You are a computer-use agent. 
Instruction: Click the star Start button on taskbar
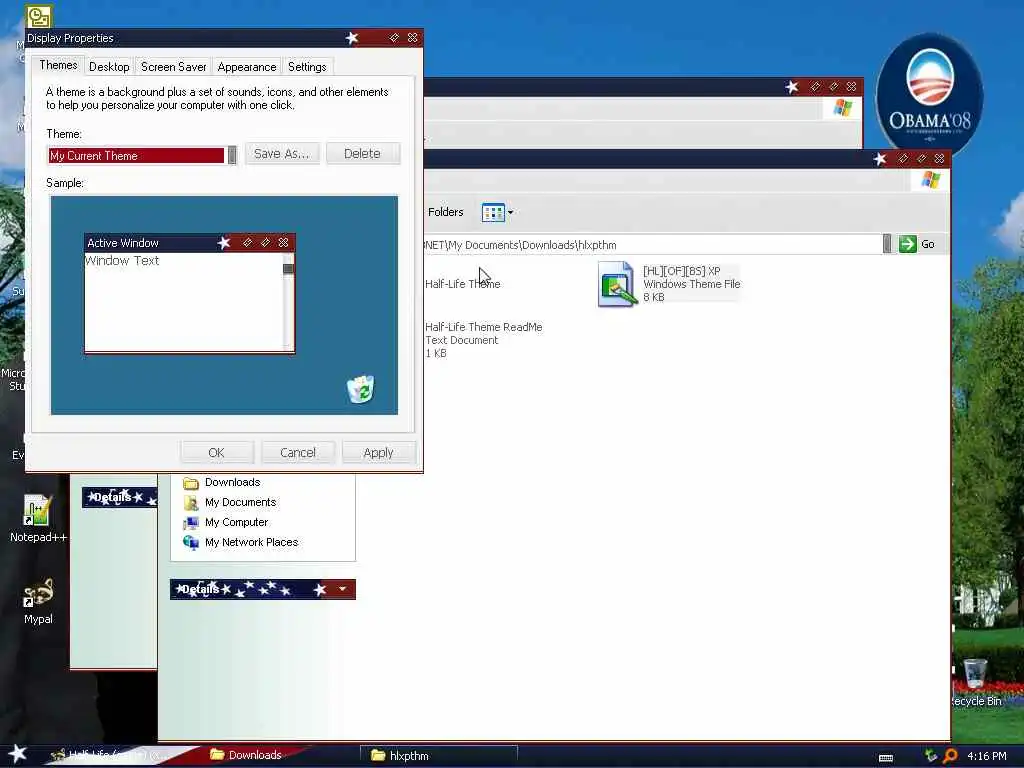(18, 754)
